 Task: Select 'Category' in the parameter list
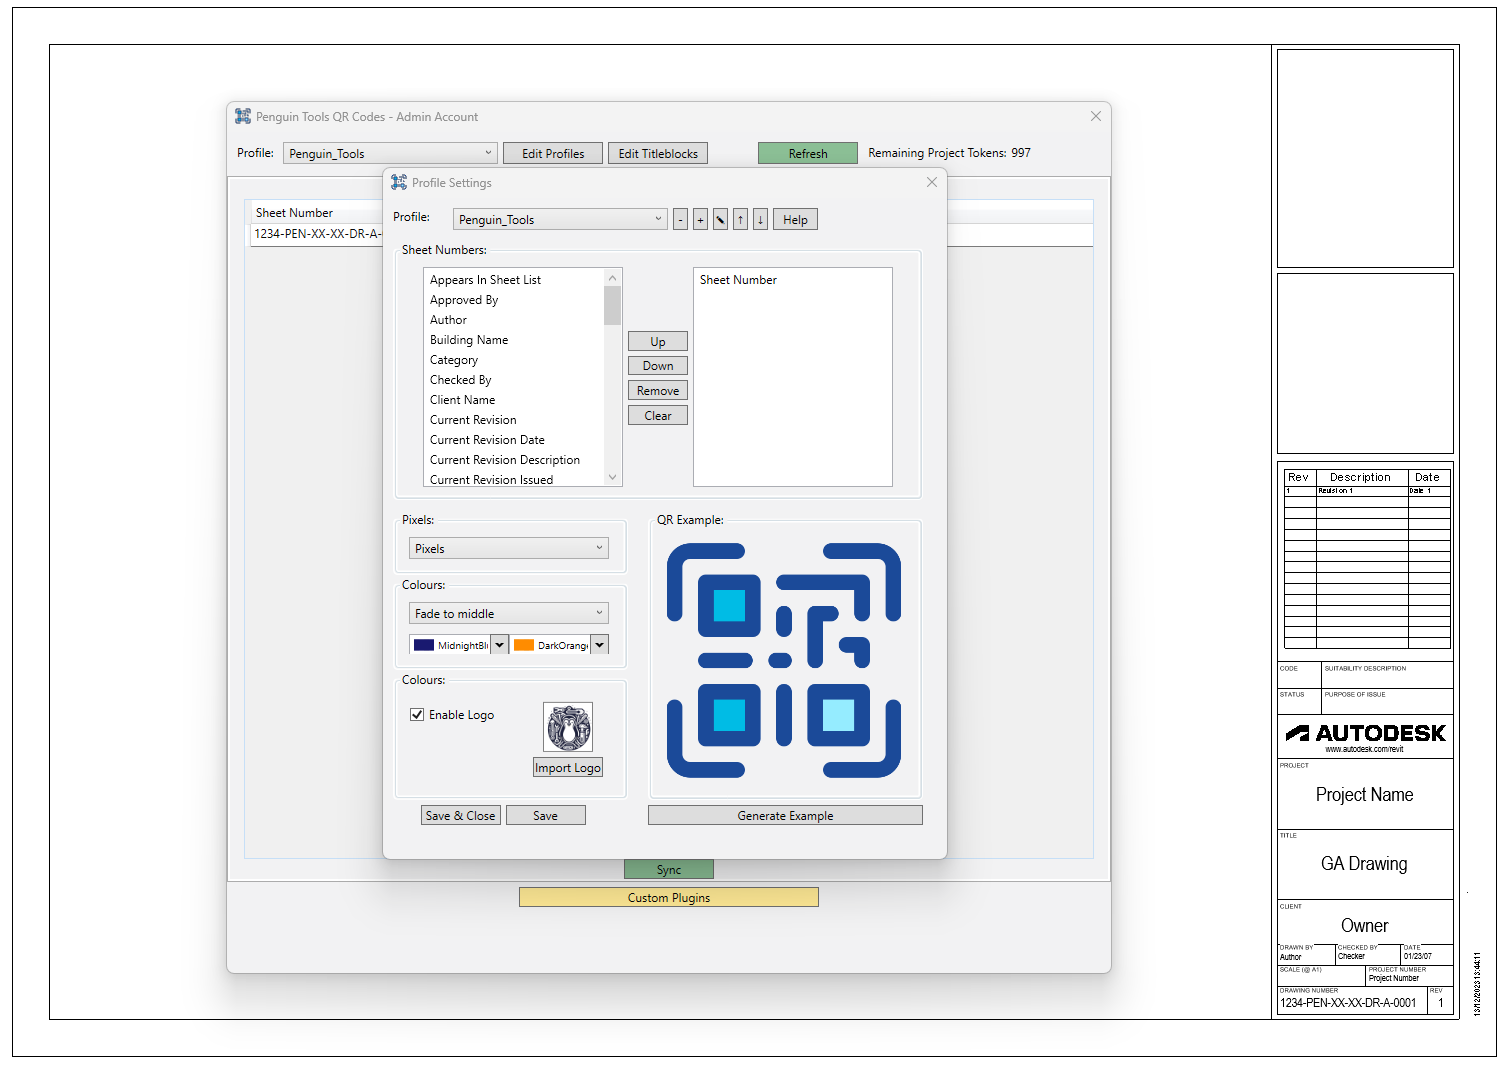coord(514,360)
